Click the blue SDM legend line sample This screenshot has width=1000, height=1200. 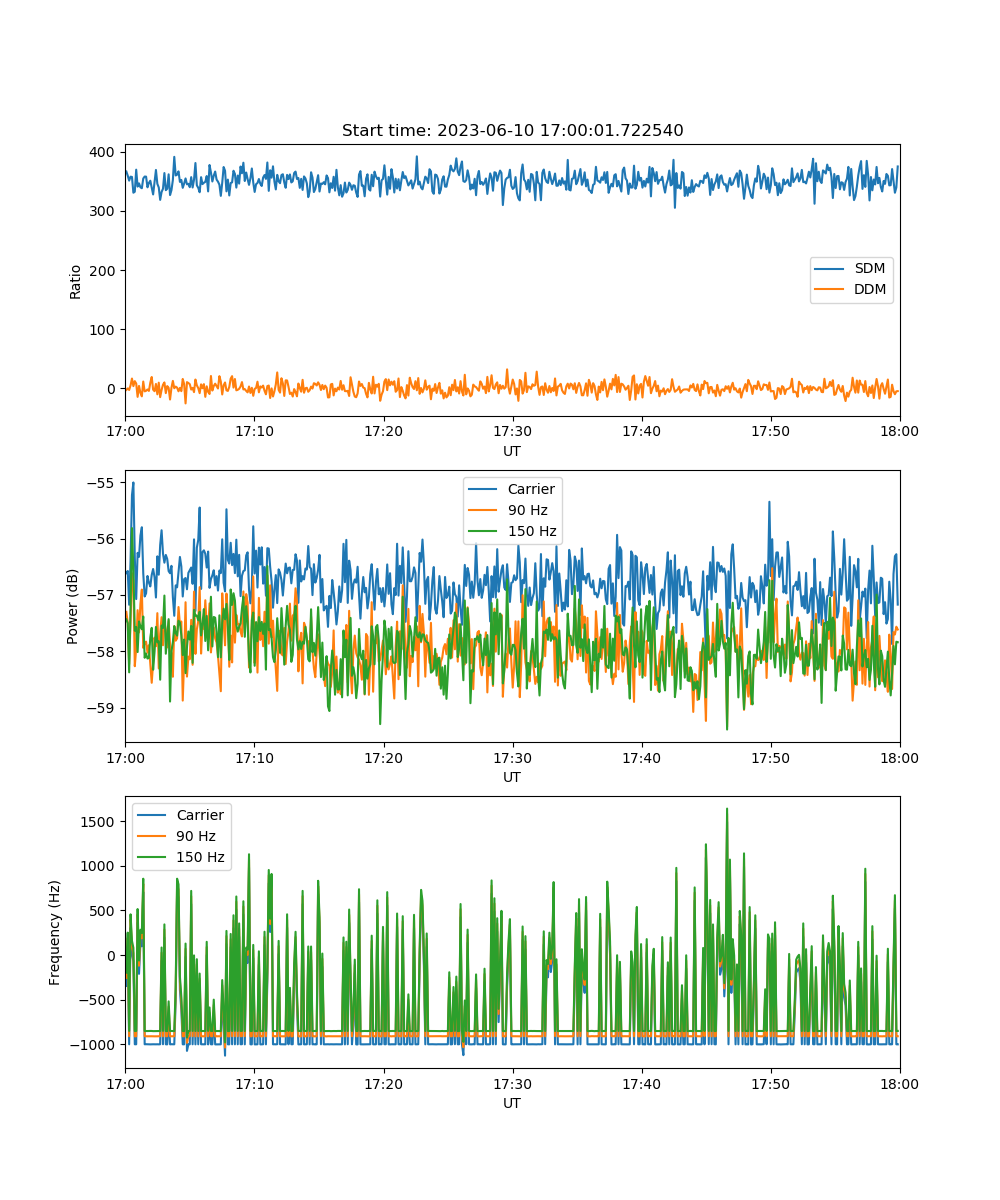830,269
